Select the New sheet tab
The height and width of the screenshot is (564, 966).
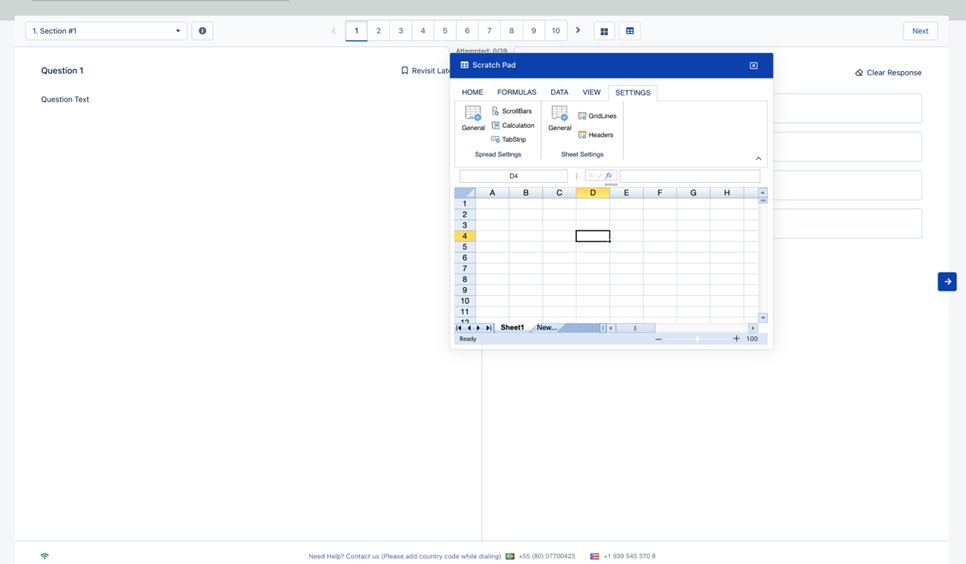point(546,328)
